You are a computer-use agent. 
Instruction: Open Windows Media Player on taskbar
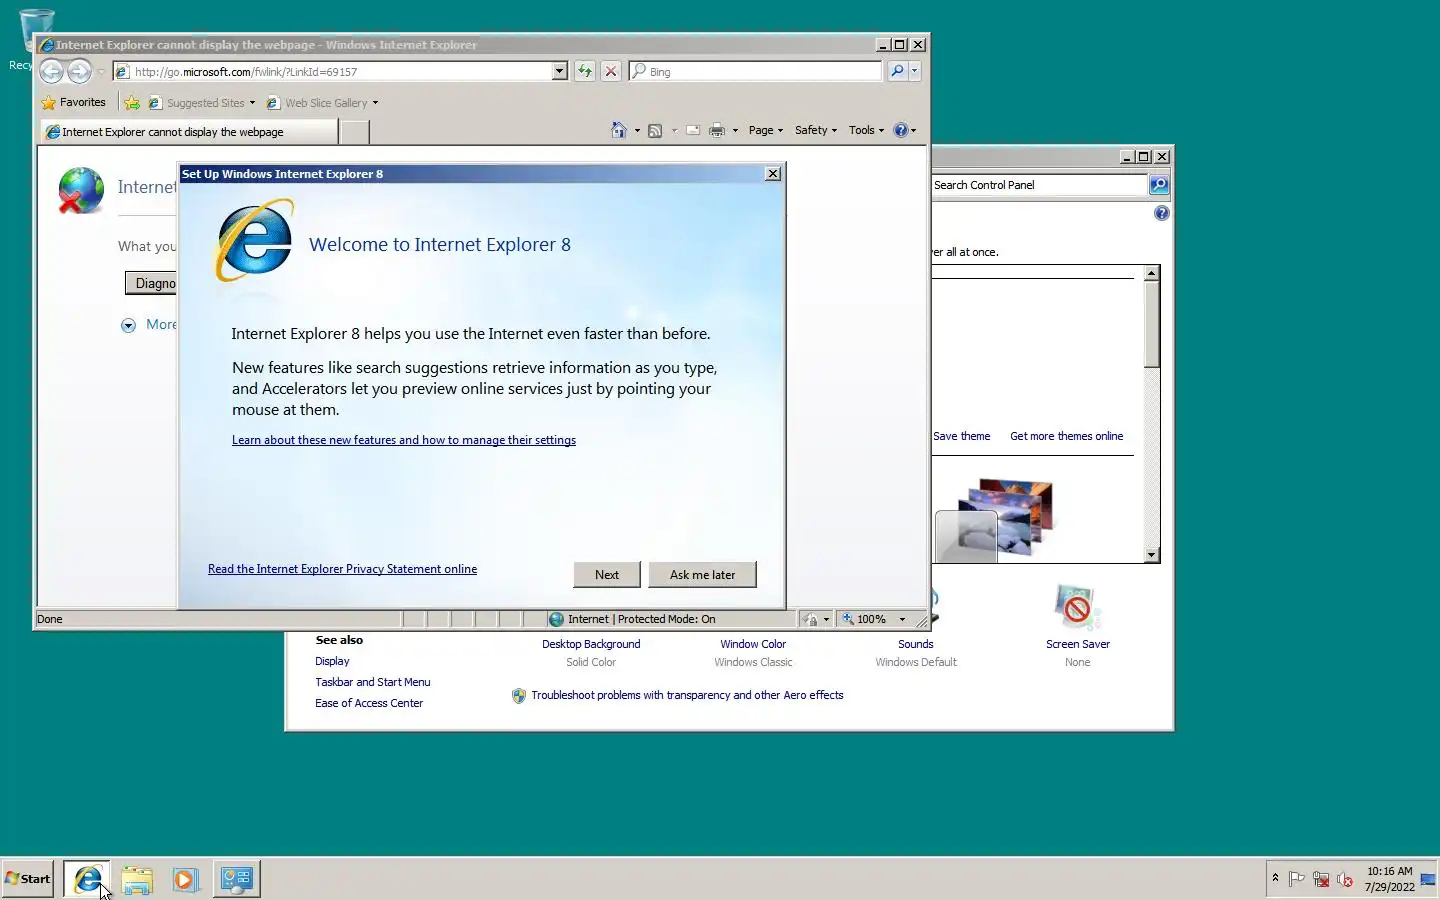[185, 879]
